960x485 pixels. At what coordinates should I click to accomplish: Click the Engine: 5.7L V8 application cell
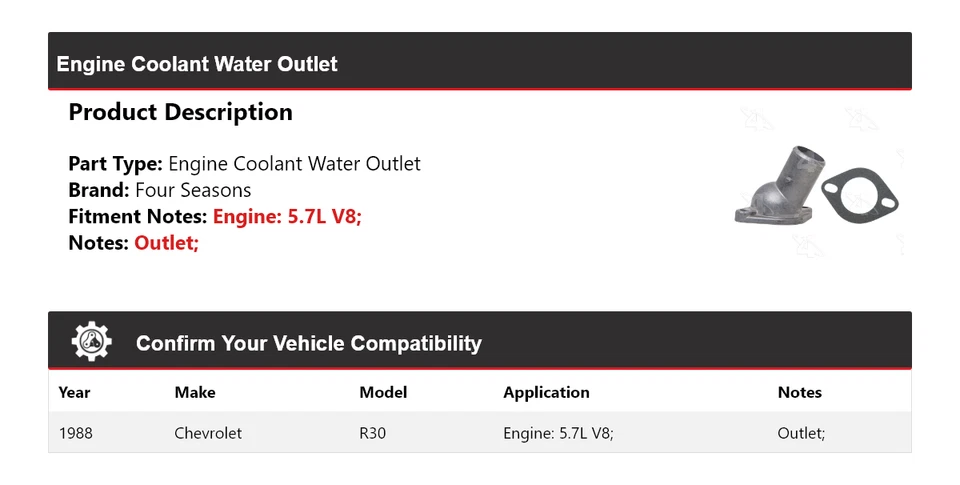[558, 433]
